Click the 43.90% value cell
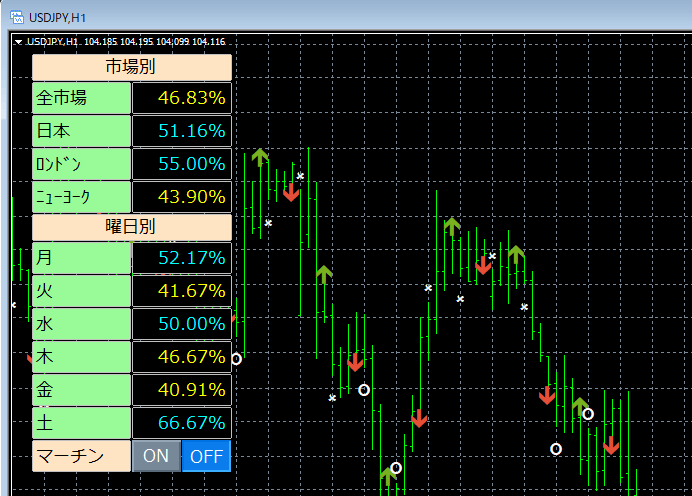 click(x=182, y=197)
